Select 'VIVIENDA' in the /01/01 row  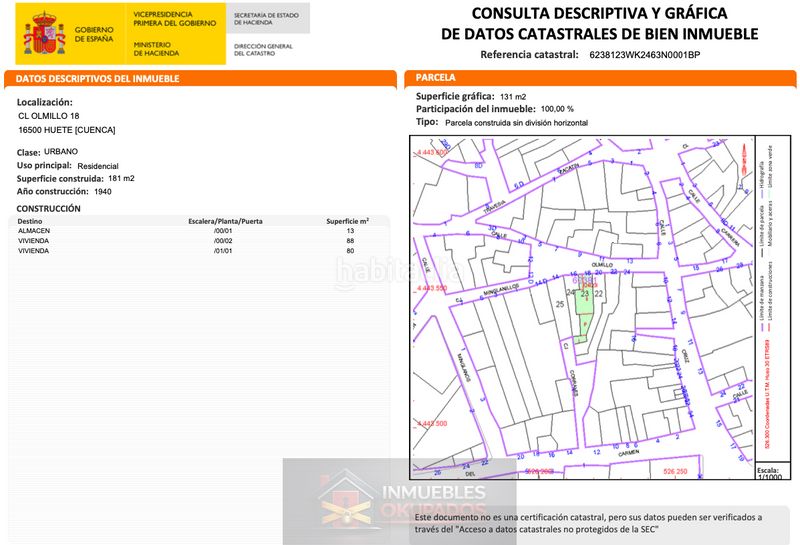[34, 251]
